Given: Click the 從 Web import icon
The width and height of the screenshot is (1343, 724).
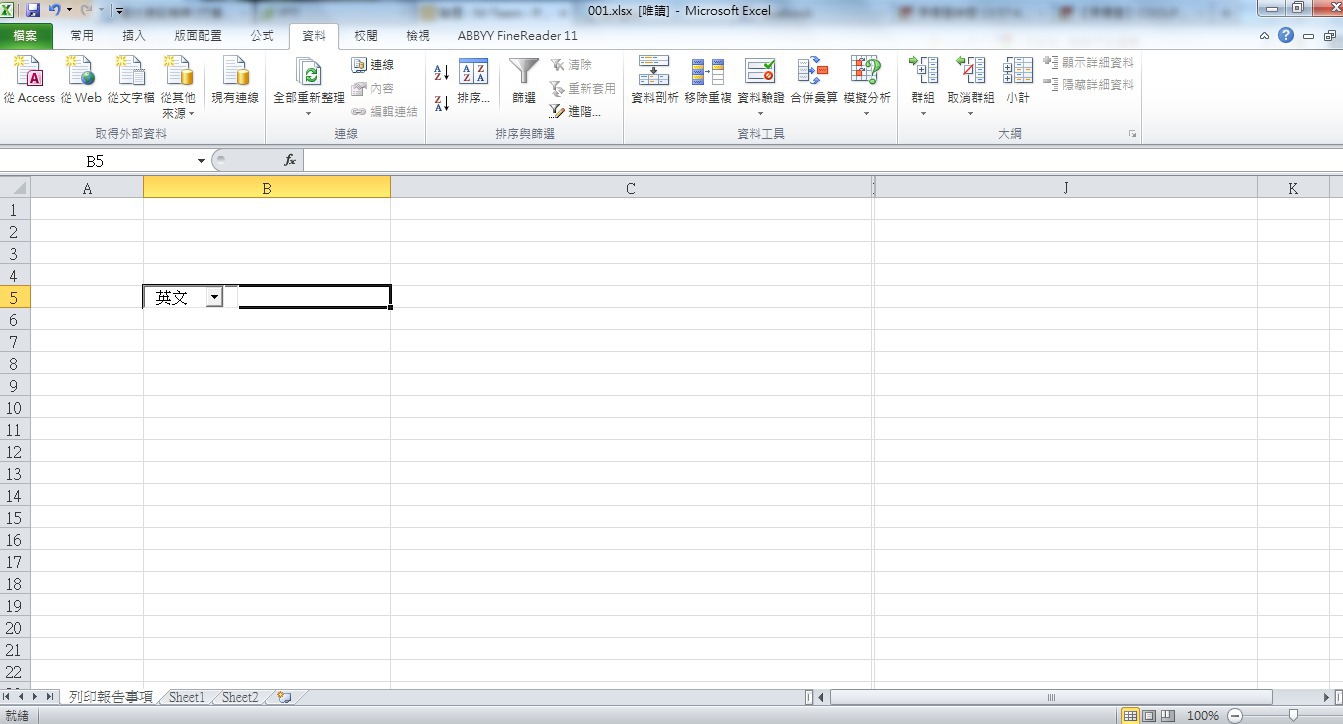Looking at the screenshot, I should pyautogui.click(x=81, y=80).
